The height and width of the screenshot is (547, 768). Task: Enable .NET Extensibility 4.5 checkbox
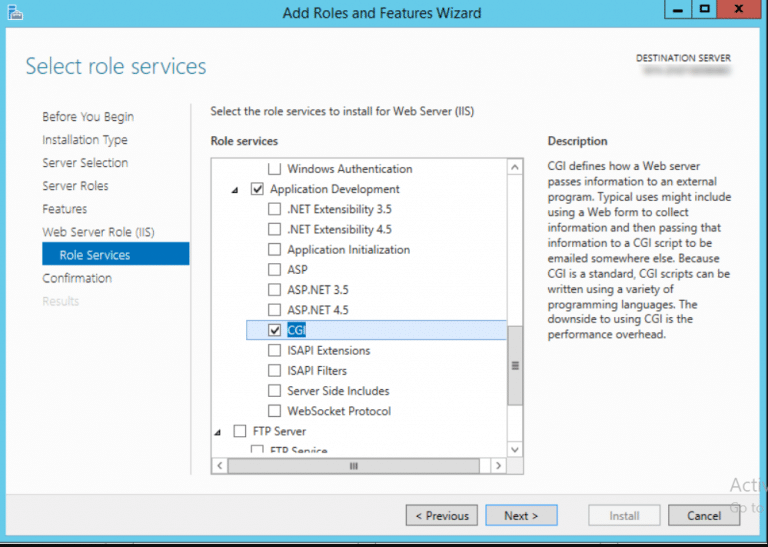[x=274, y=229]
